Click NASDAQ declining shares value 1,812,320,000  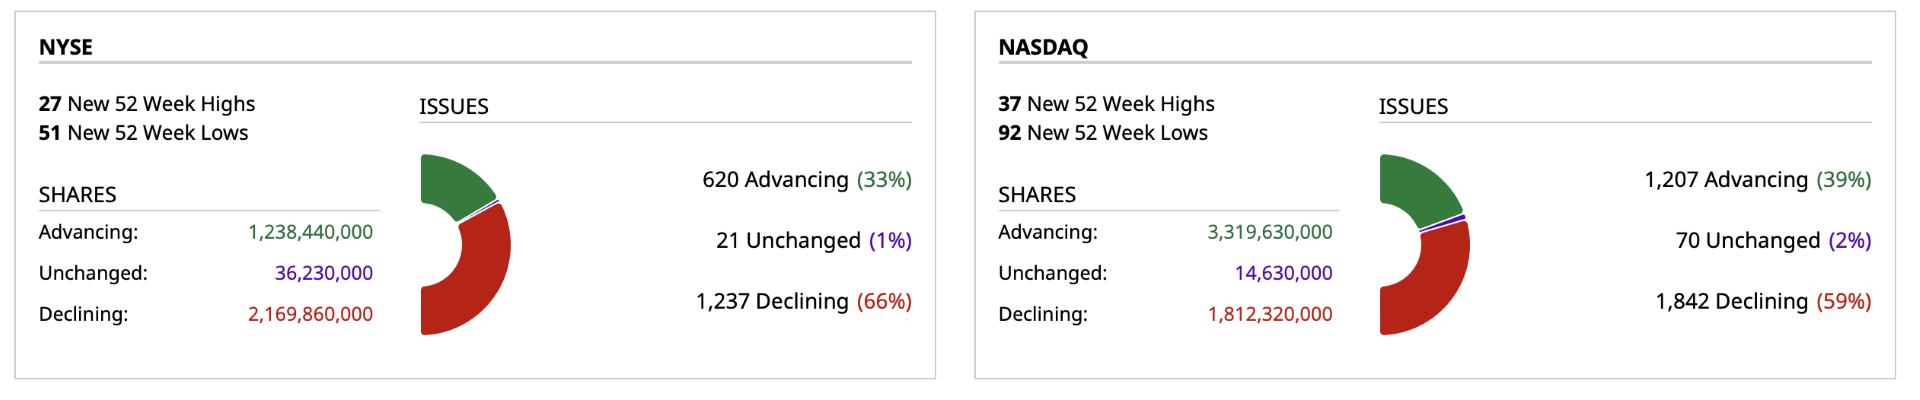(x=1269, y=314)
